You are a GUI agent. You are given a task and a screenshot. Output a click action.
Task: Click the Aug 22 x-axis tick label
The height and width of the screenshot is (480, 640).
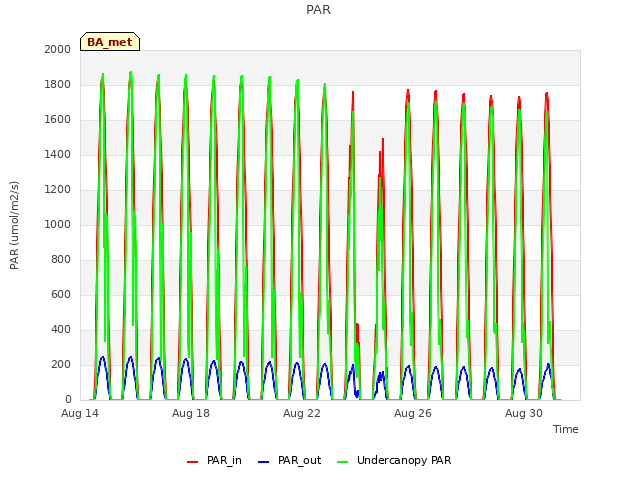click(x=302, y=413)
